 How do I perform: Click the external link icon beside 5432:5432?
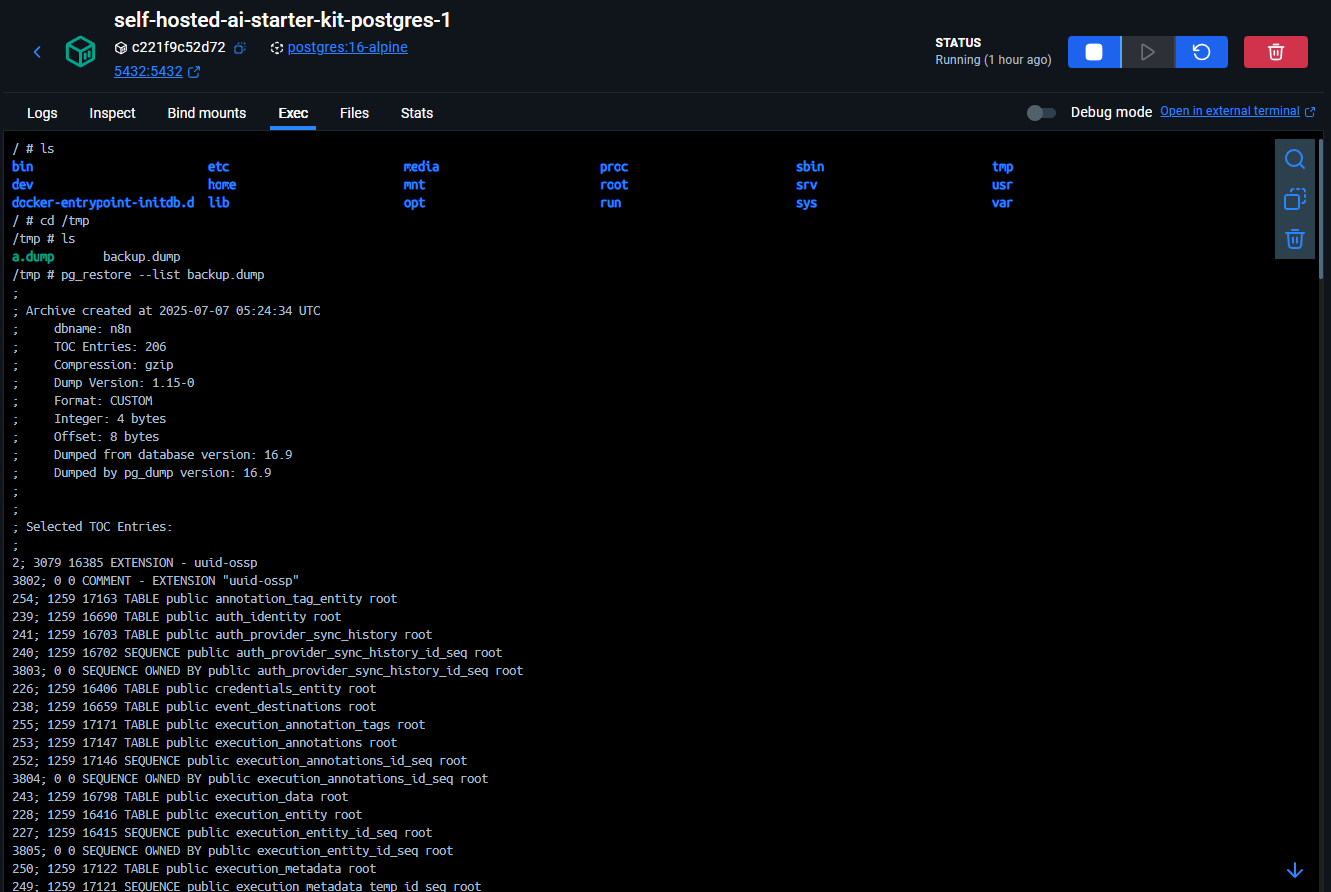pos(194,72)
